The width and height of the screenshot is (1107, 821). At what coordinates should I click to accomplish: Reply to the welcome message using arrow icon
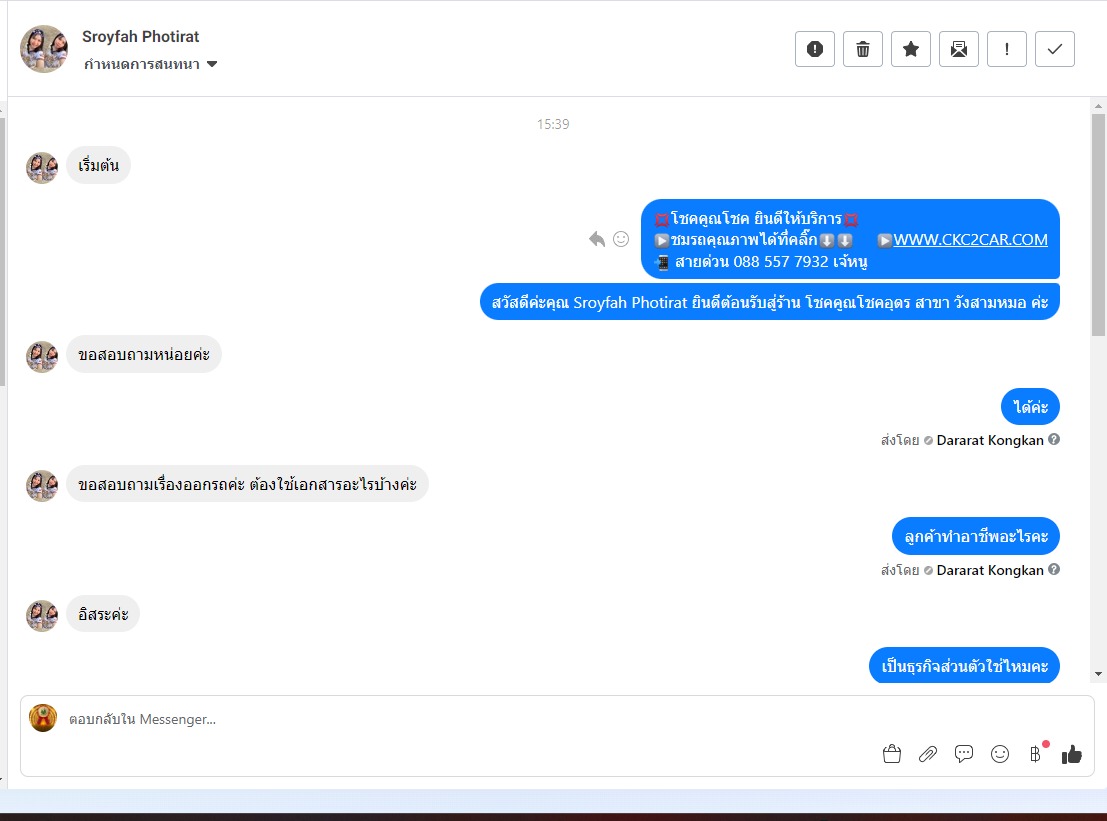coord(597,239)
